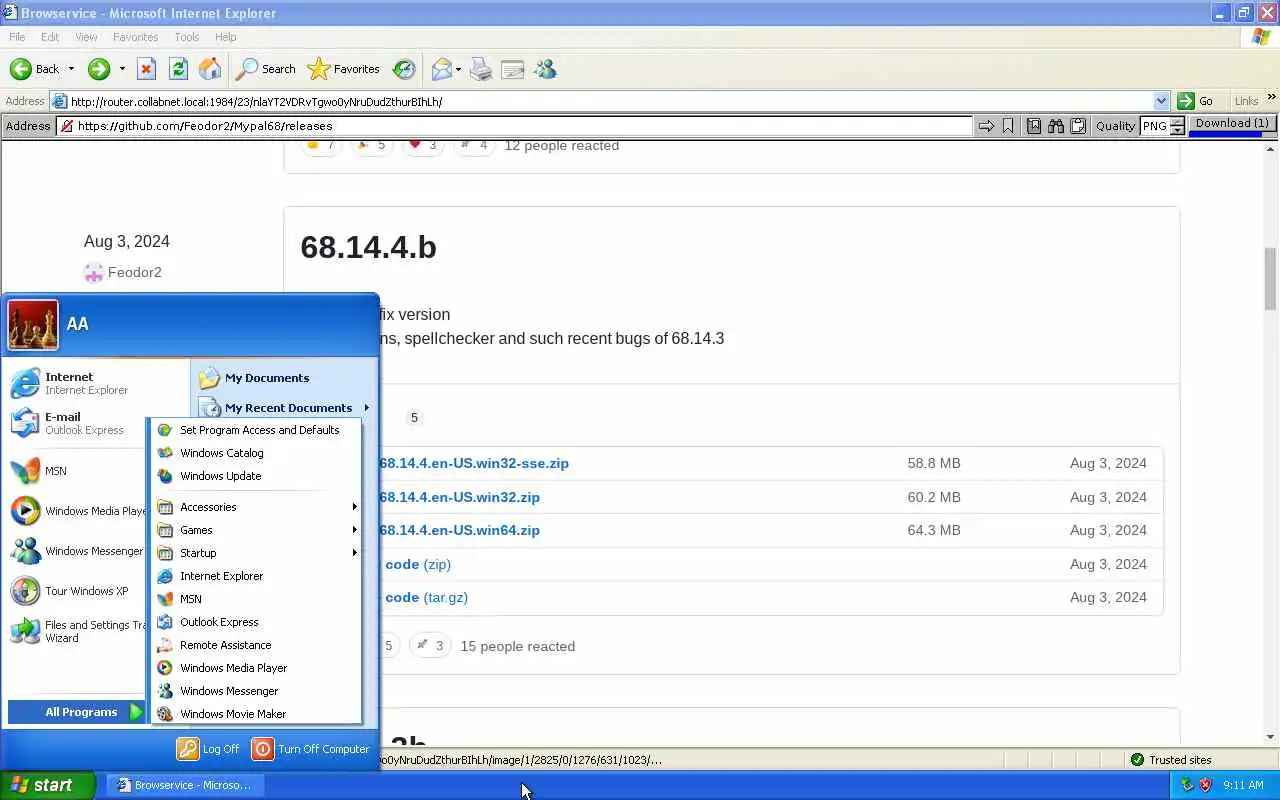Click the Quality PNG stepper arrows

[x=1177, y=126]
